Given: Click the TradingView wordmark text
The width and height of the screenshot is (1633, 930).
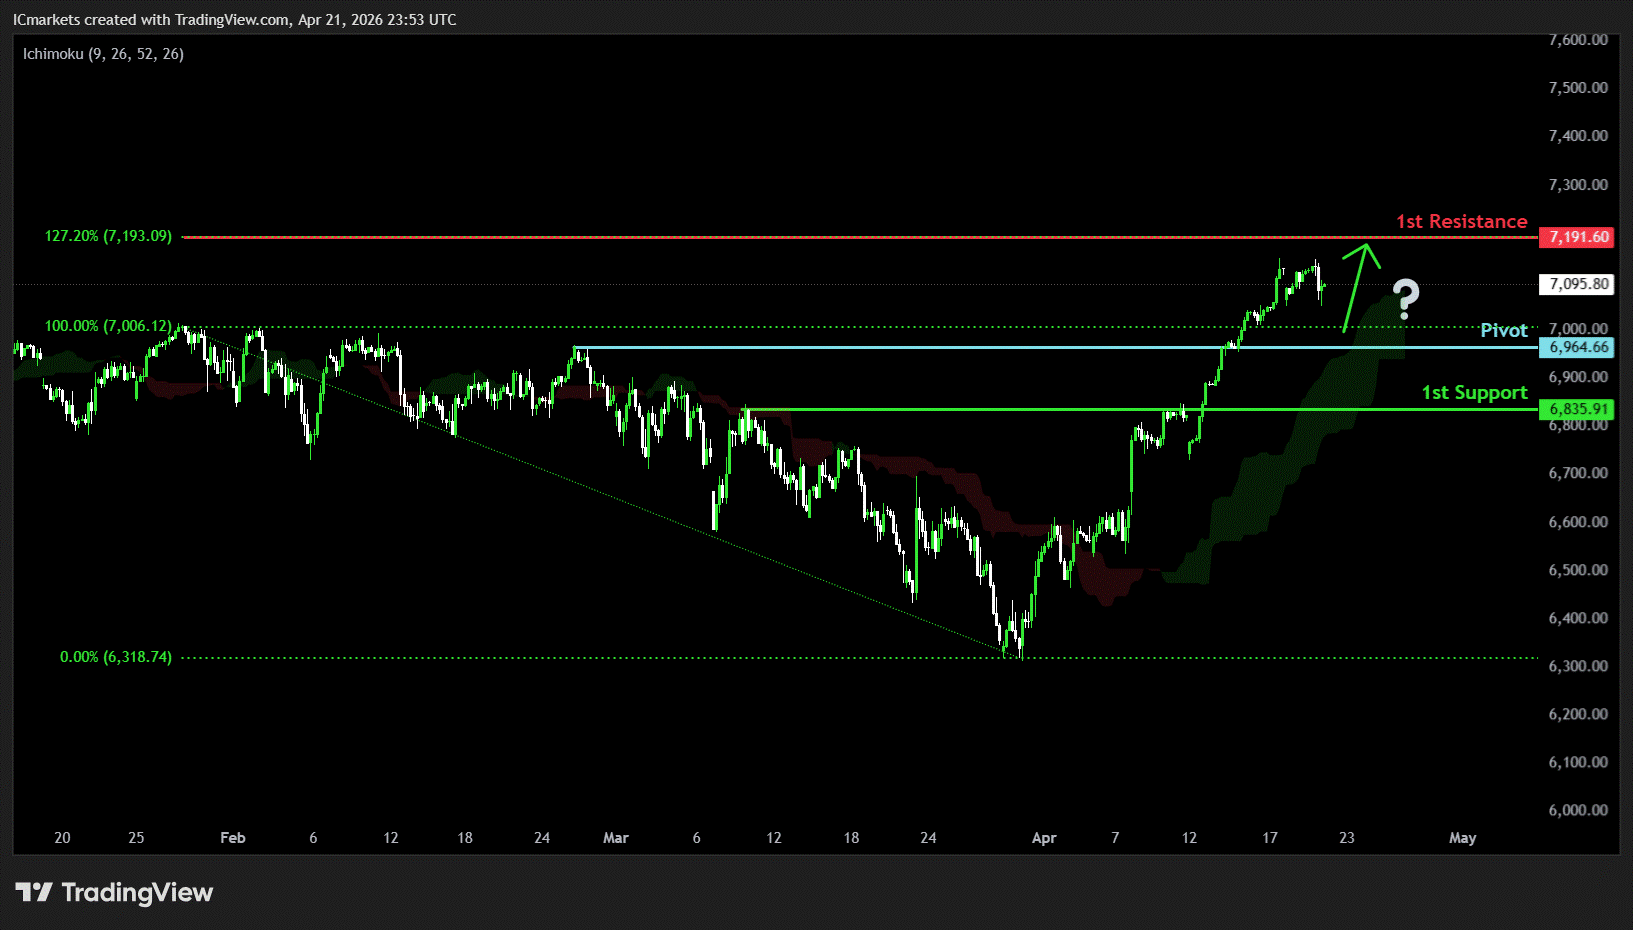Looking at the screenshot, I should (137, 892).
